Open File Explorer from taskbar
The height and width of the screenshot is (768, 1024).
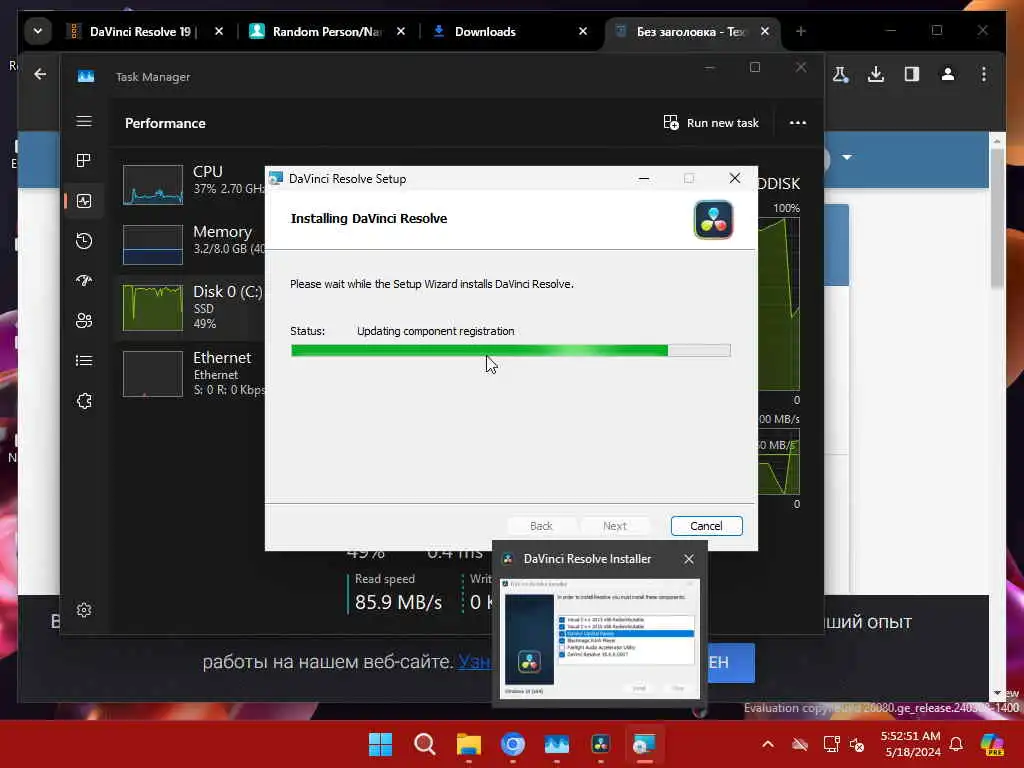point(468,744)
